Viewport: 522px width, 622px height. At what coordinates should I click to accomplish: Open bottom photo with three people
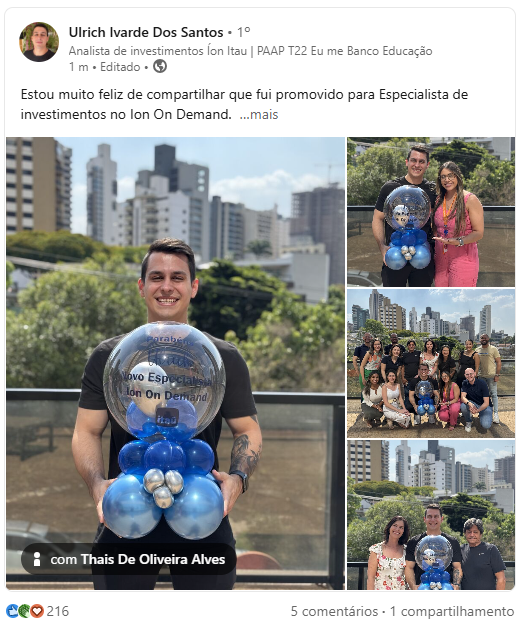[x=431, y=515]
